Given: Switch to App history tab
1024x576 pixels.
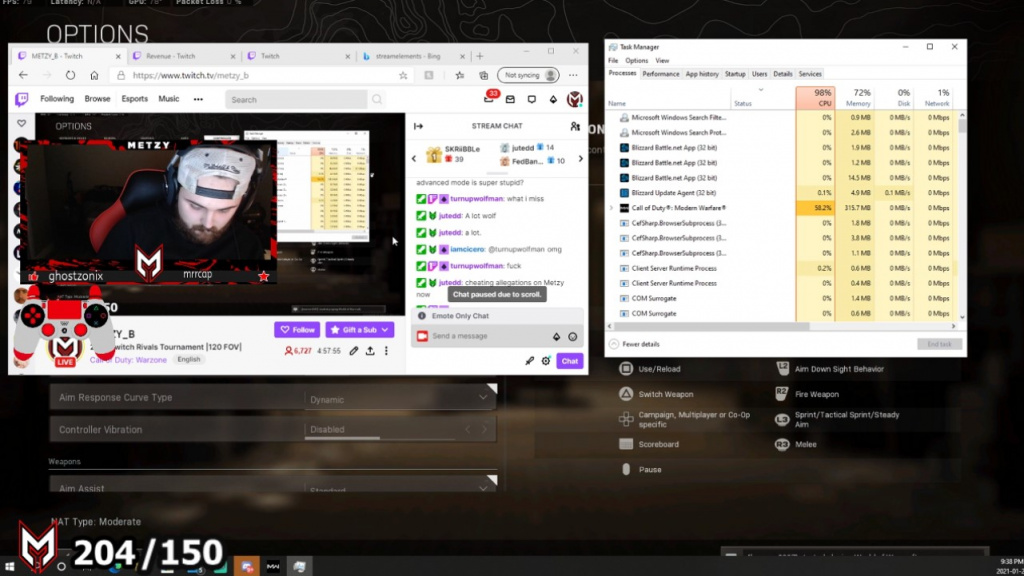Looking at the screenshot, I should click(701, 74).
